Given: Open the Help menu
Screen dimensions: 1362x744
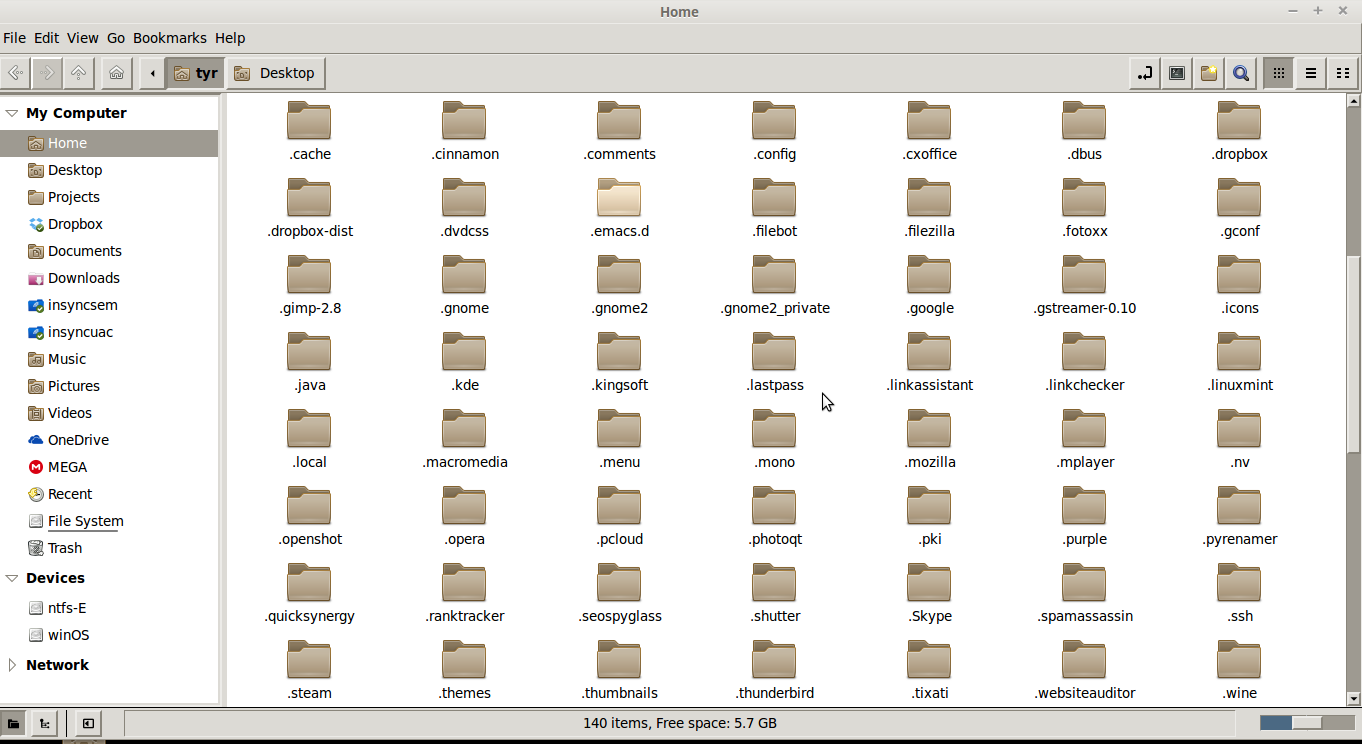Looking at the screenshot, I should tap(229, 38).
